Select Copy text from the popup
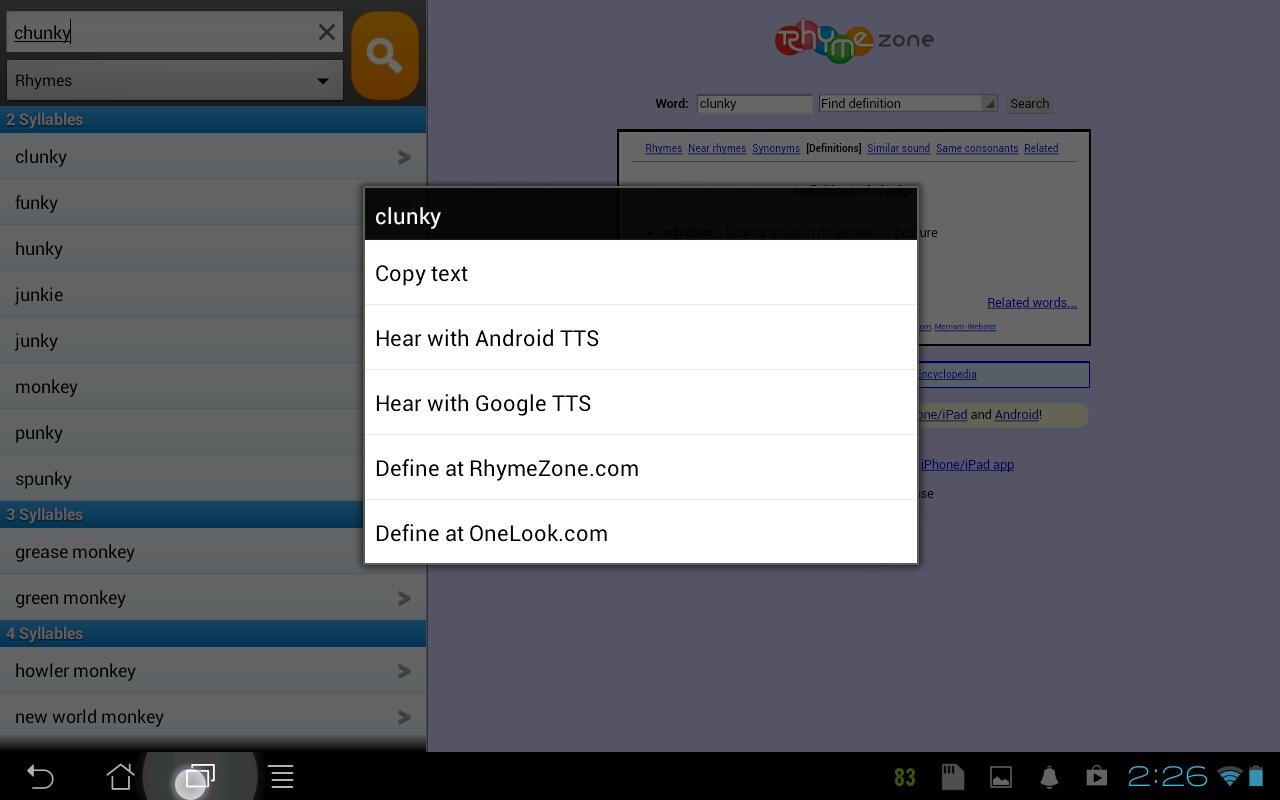 click(641, 273)
